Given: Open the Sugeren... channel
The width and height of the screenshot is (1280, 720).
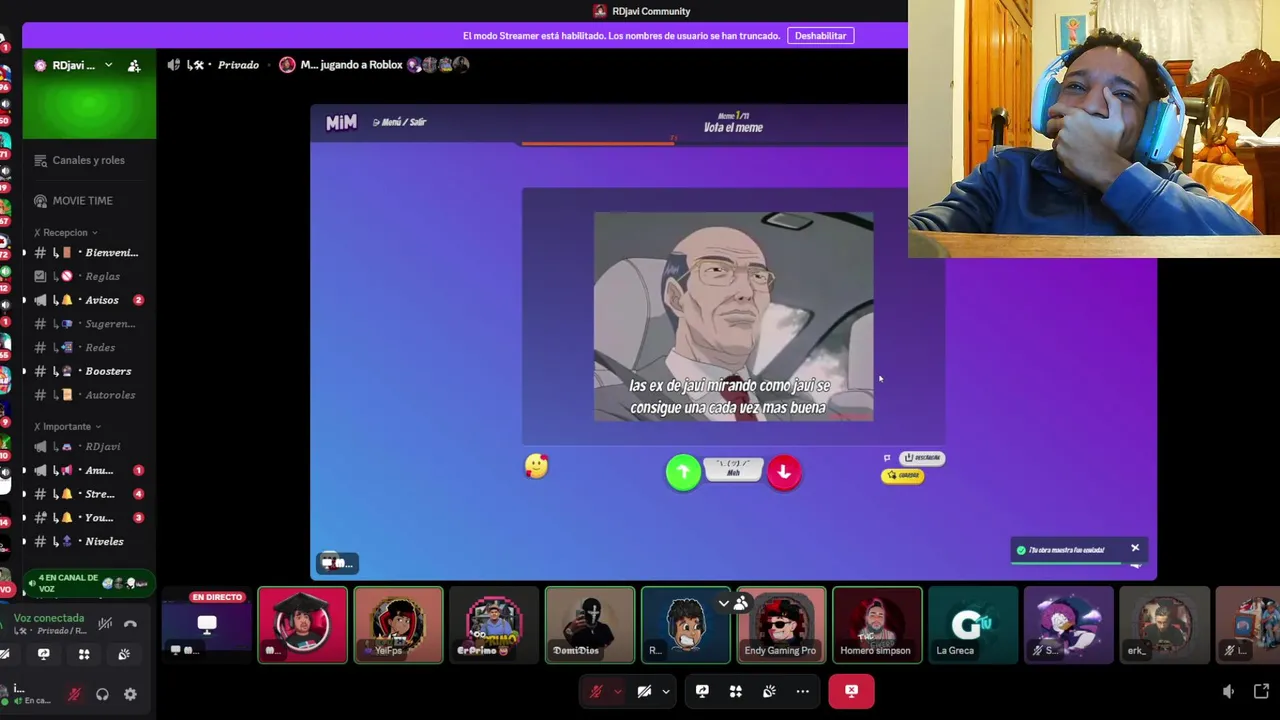Looking at the screenshot, I should [x=89, y=324].
